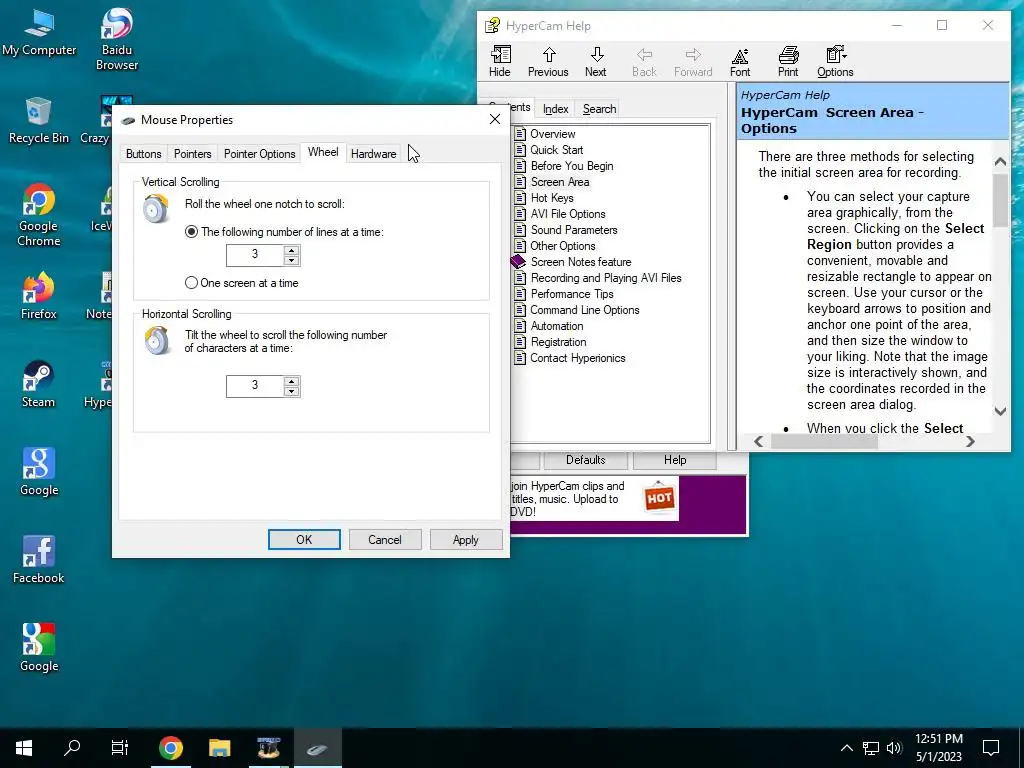Click the Defaults button in HyperCam window

pos(586,460)
